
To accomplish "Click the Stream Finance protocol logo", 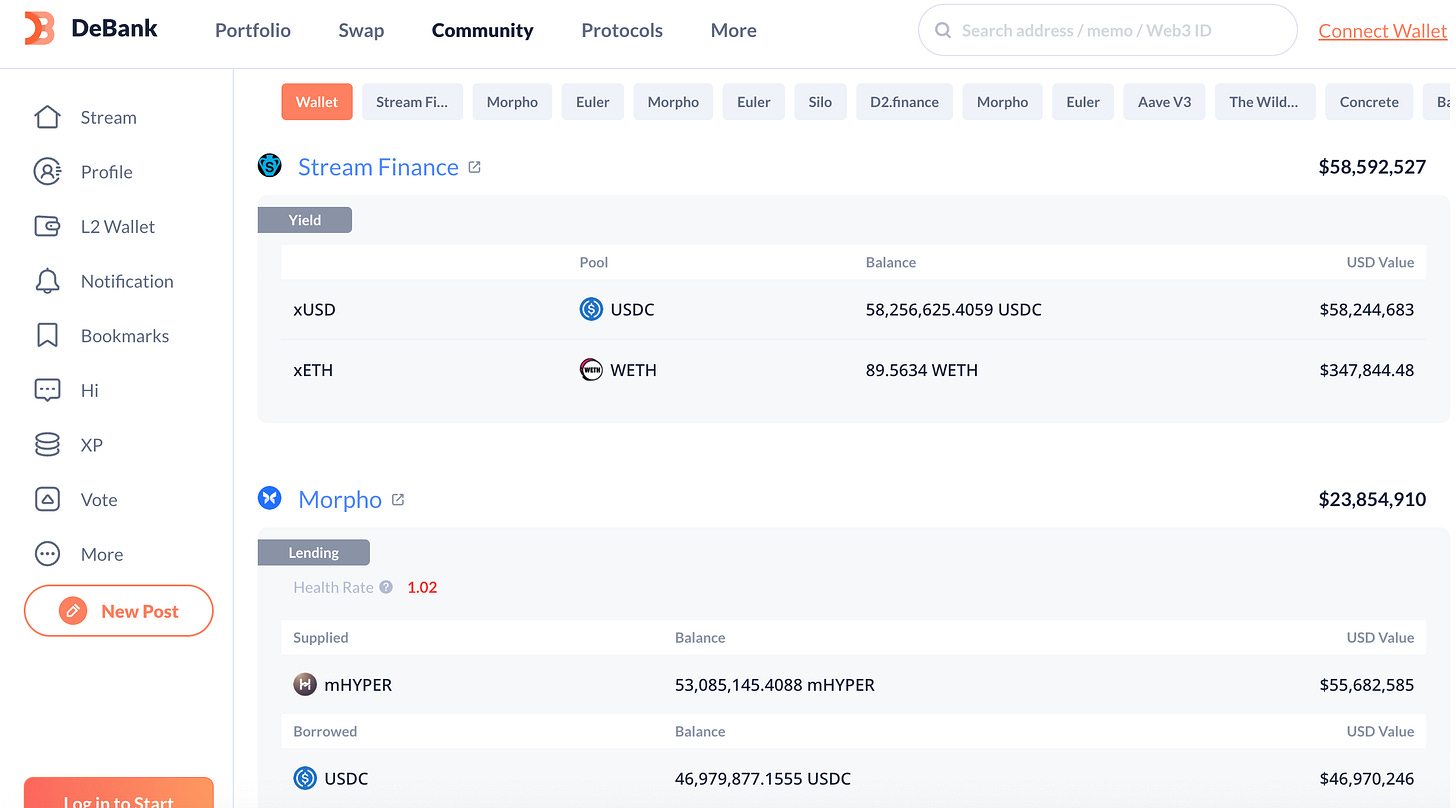I will click(x=270, y=166).
